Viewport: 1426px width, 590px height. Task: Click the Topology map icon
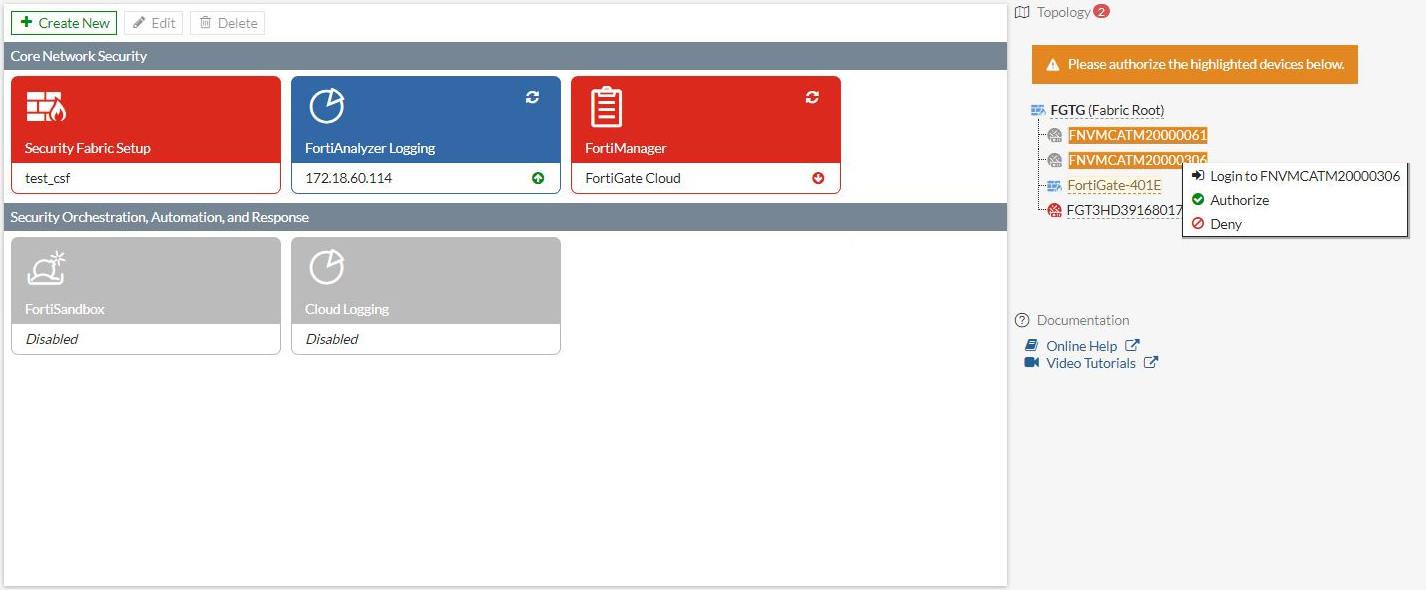pyautogui.click(x=1022, y=12)
